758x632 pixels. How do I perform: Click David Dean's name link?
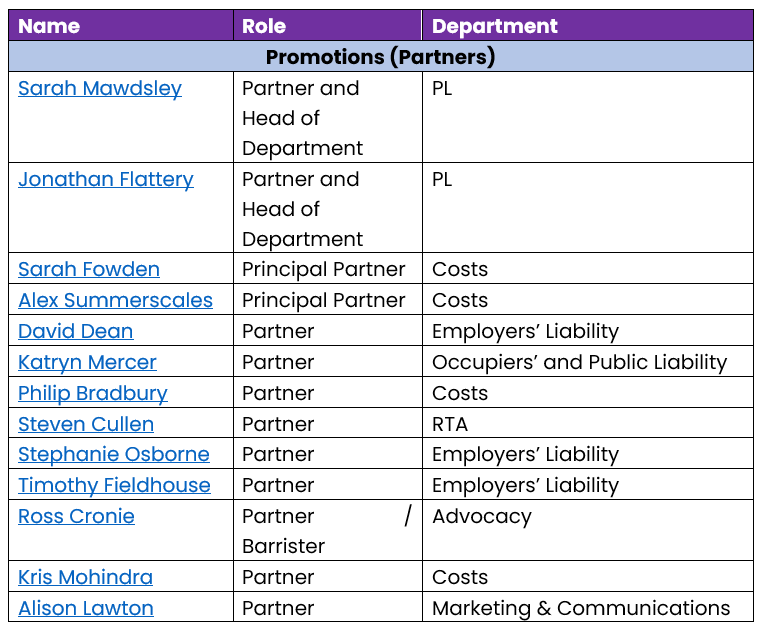coord(76,331)
